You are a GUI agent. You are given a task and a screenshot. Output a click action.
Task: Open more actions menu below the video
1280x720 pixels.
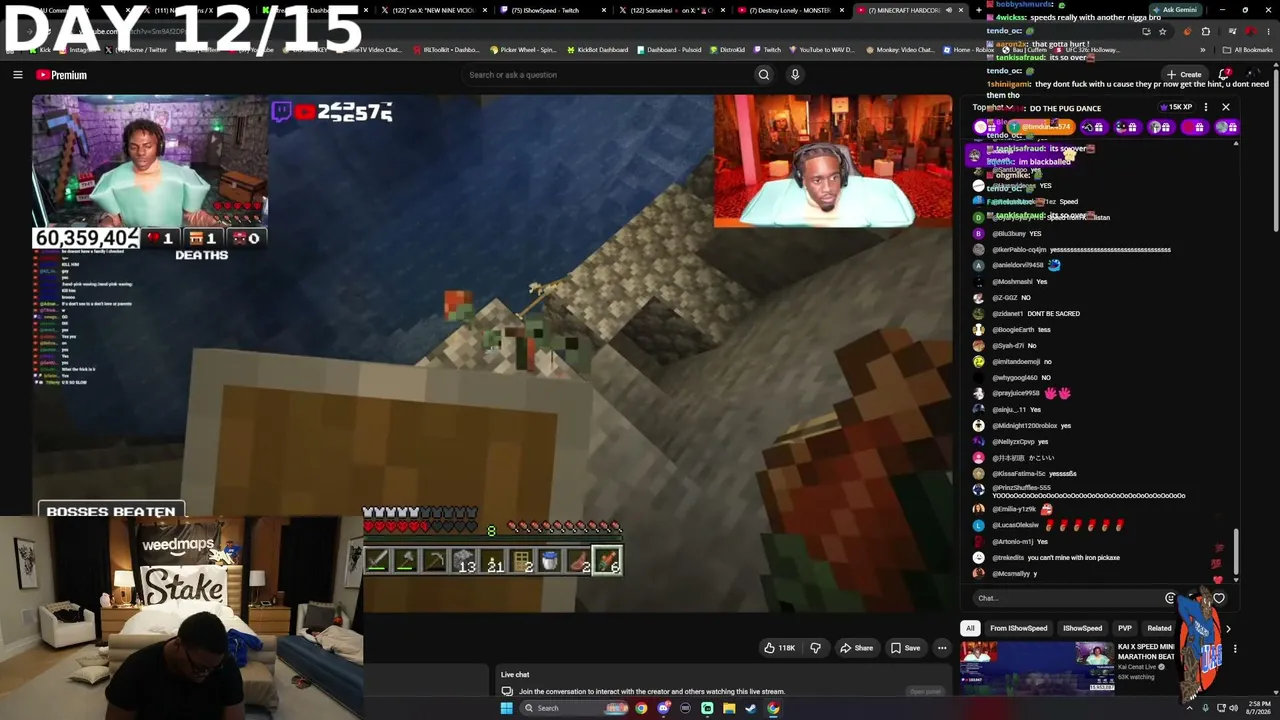[x=942, y=648]
